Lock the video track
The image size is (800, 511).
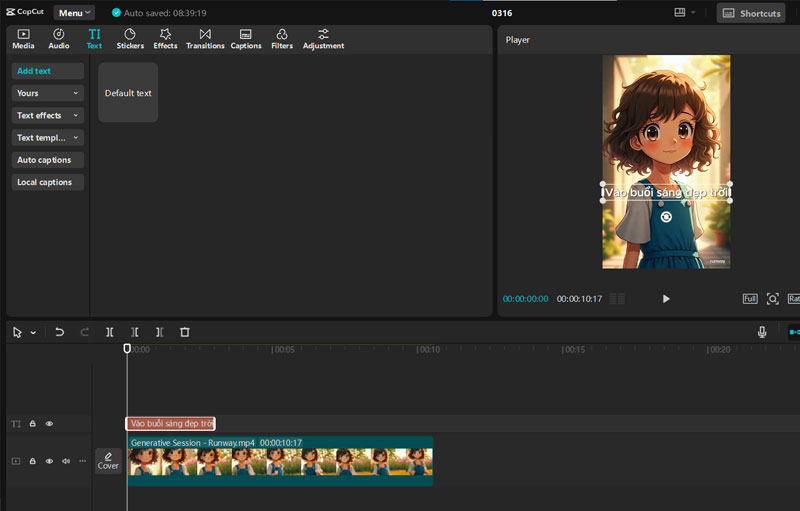(x=33, y=461)
